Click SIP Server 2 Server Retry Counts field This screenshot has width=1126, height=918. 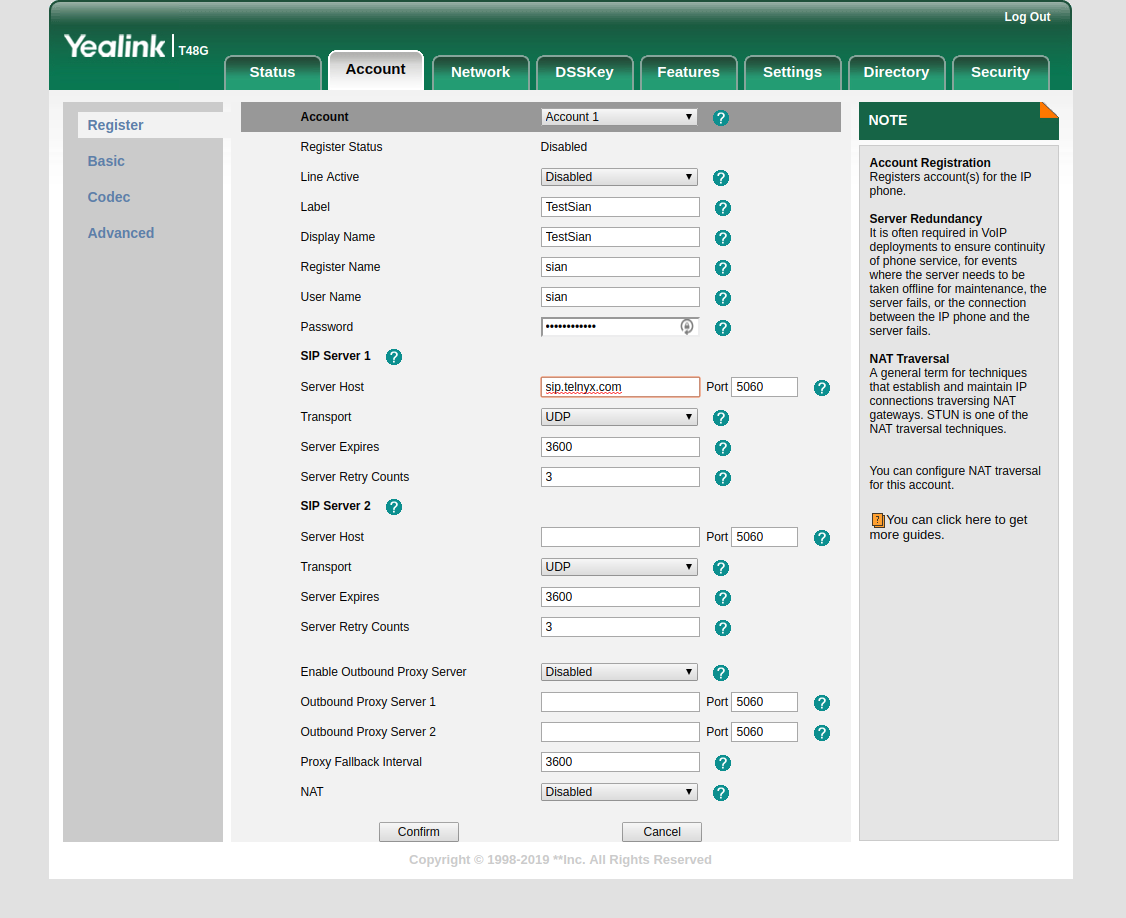click(x=620, y=627)
